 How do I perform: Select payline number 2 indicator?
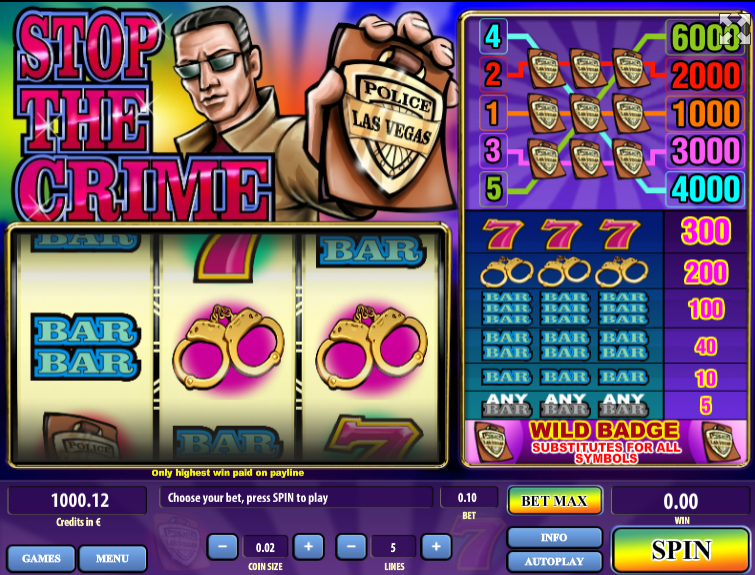coord(493,74)
